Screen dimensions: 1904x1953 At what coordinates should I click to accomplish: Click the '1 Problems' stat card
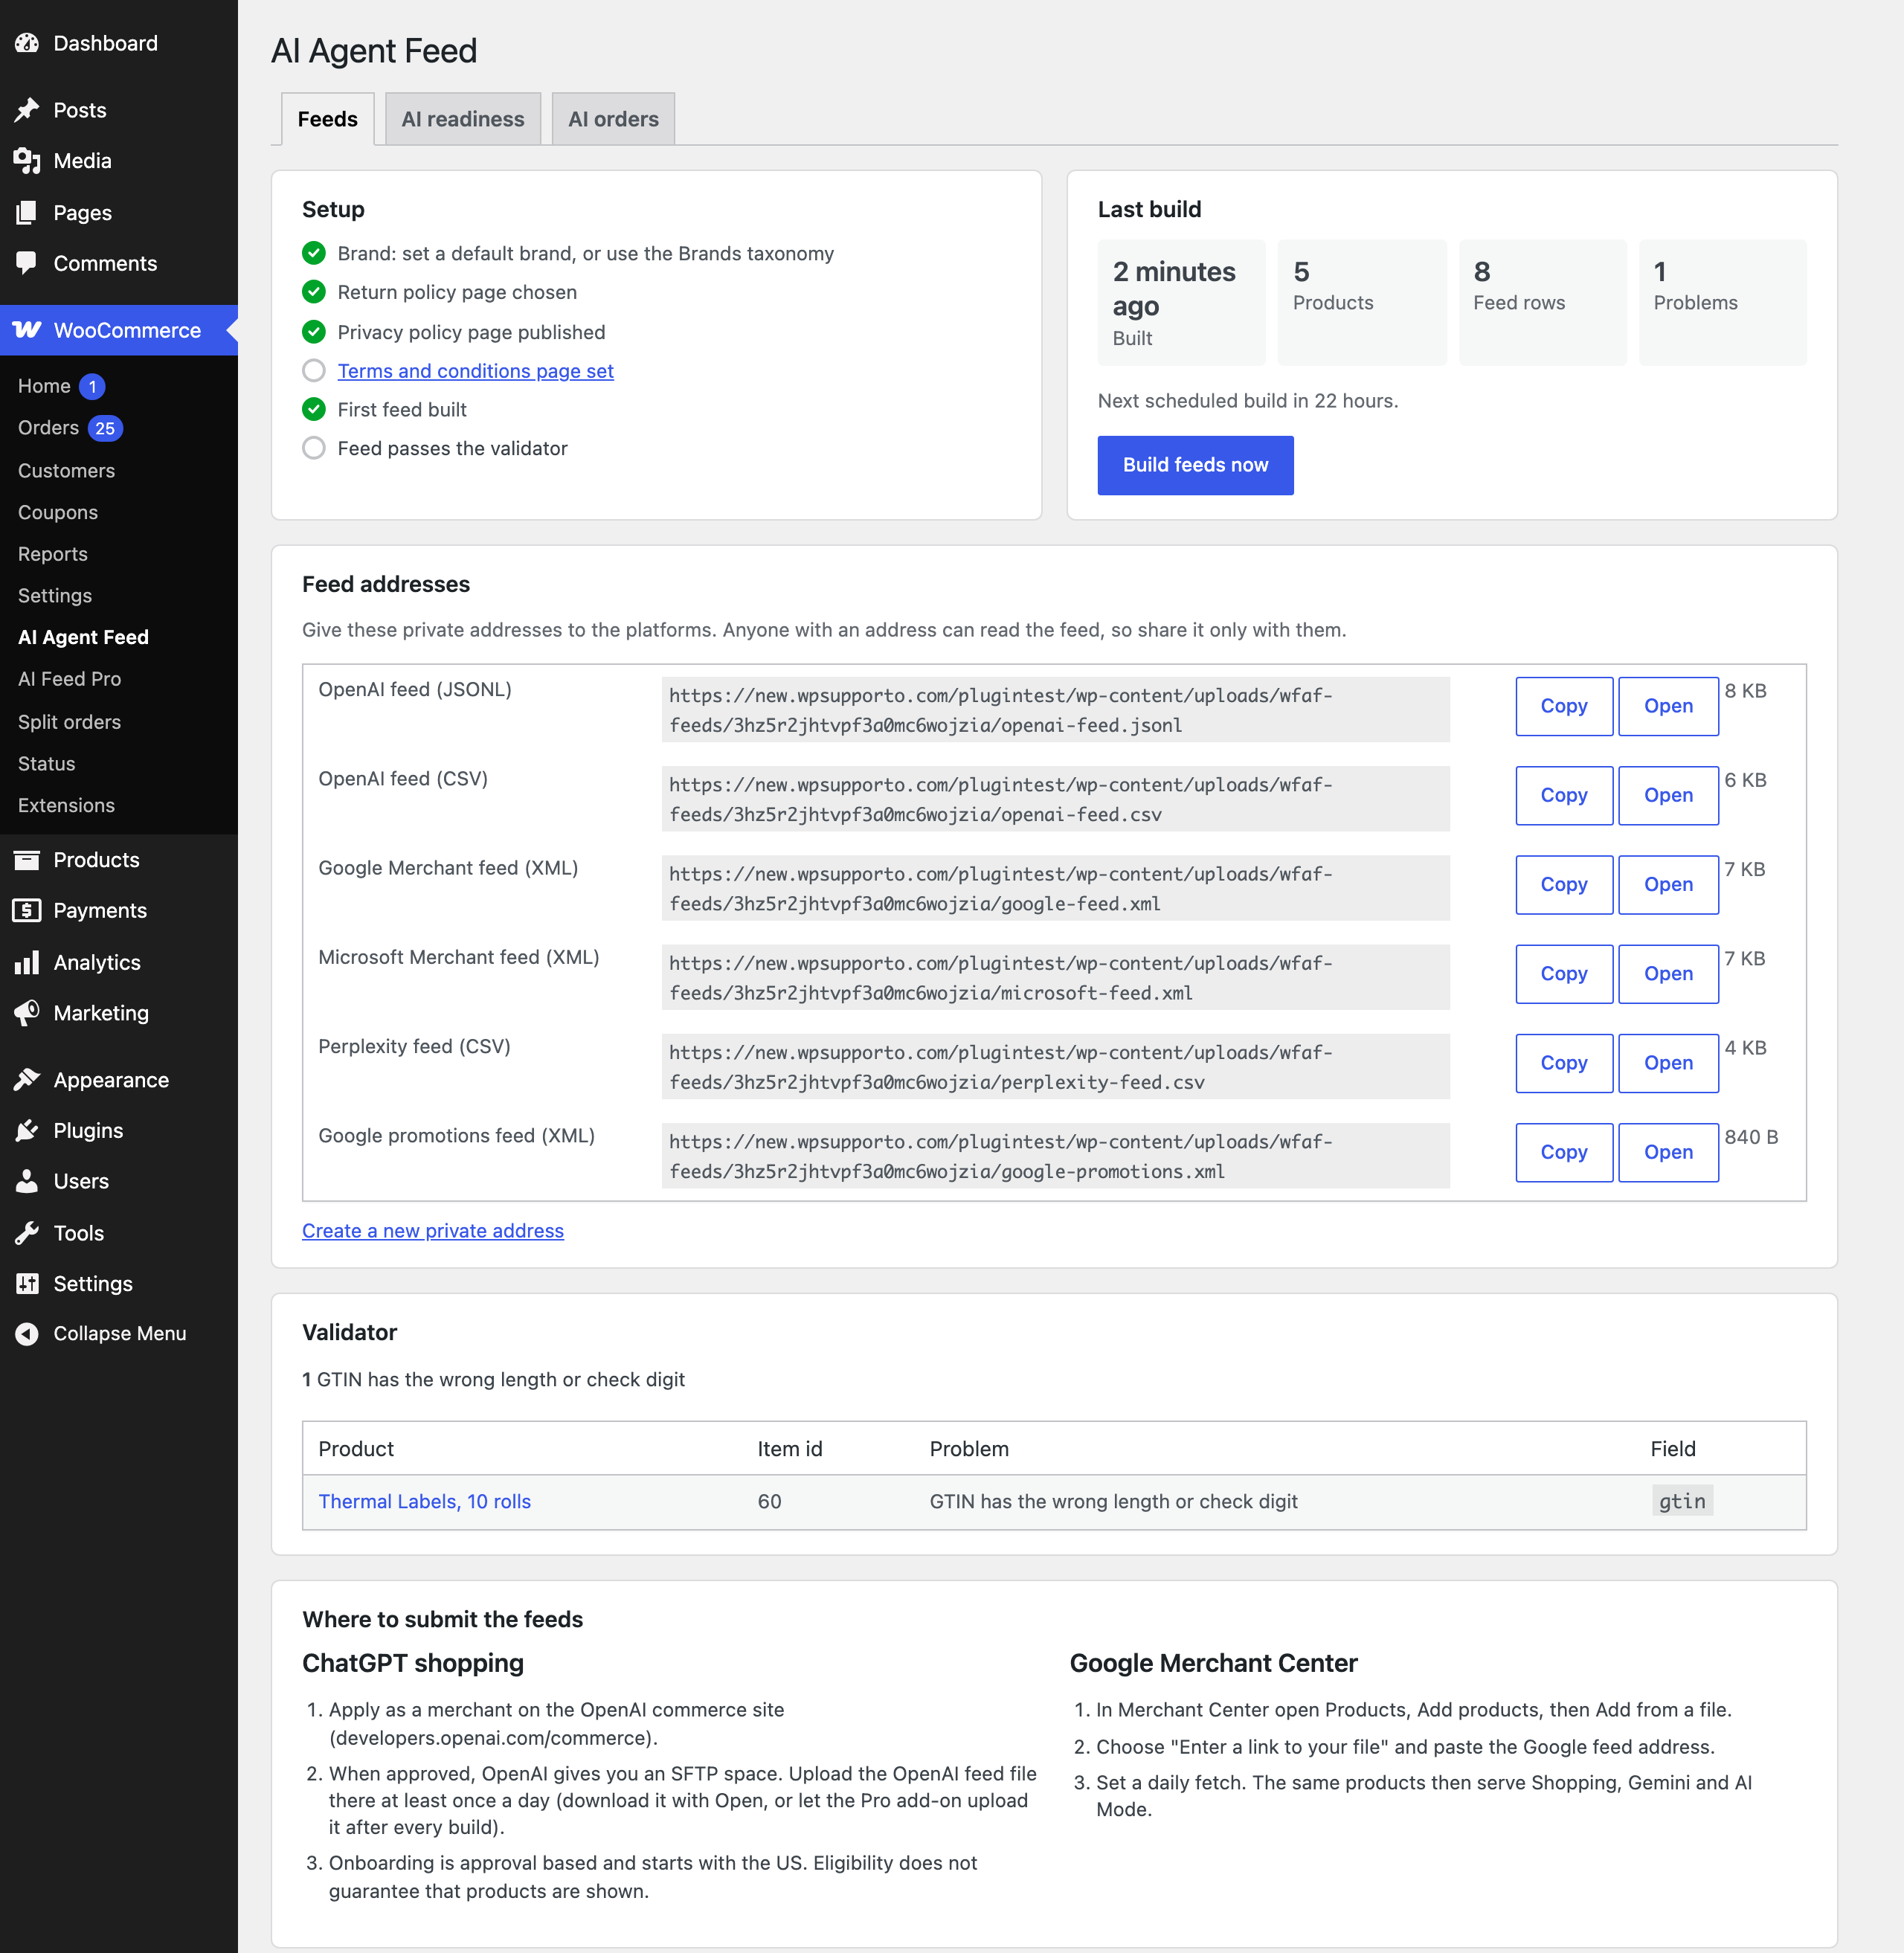[1722, 303]
